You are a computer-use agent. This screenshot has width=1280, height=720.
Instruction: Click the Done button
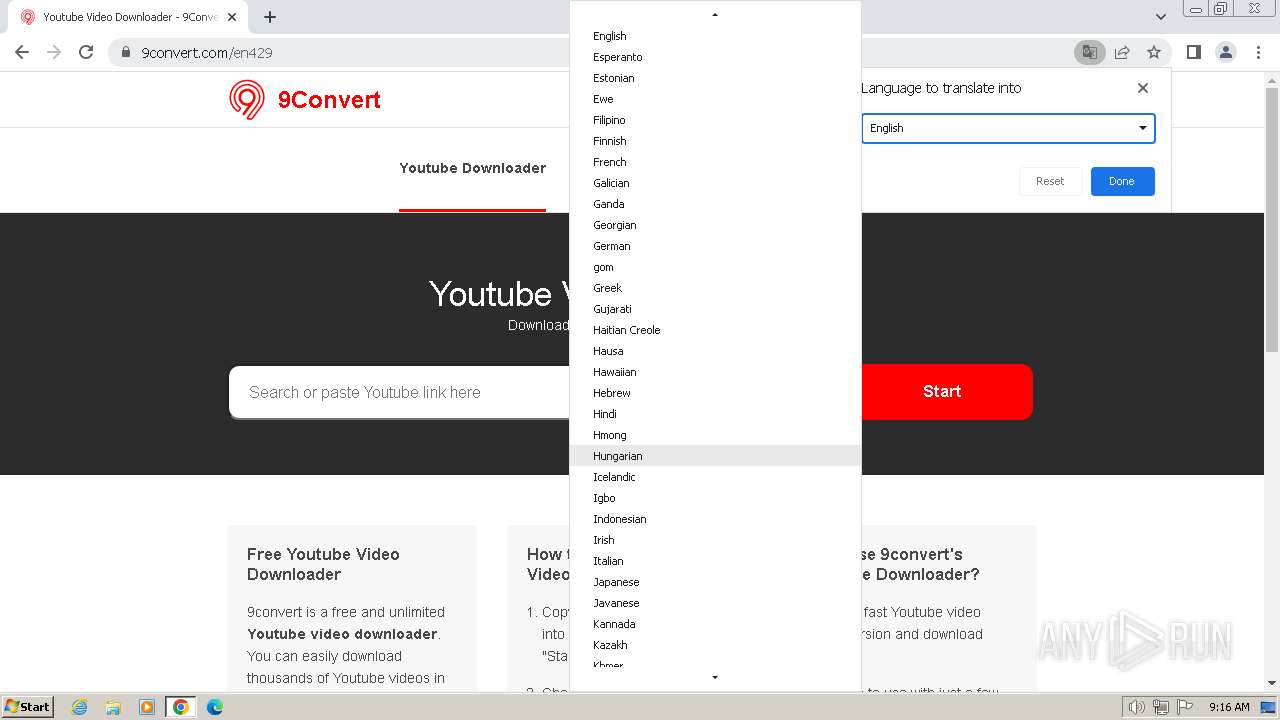pos(1122,181)
